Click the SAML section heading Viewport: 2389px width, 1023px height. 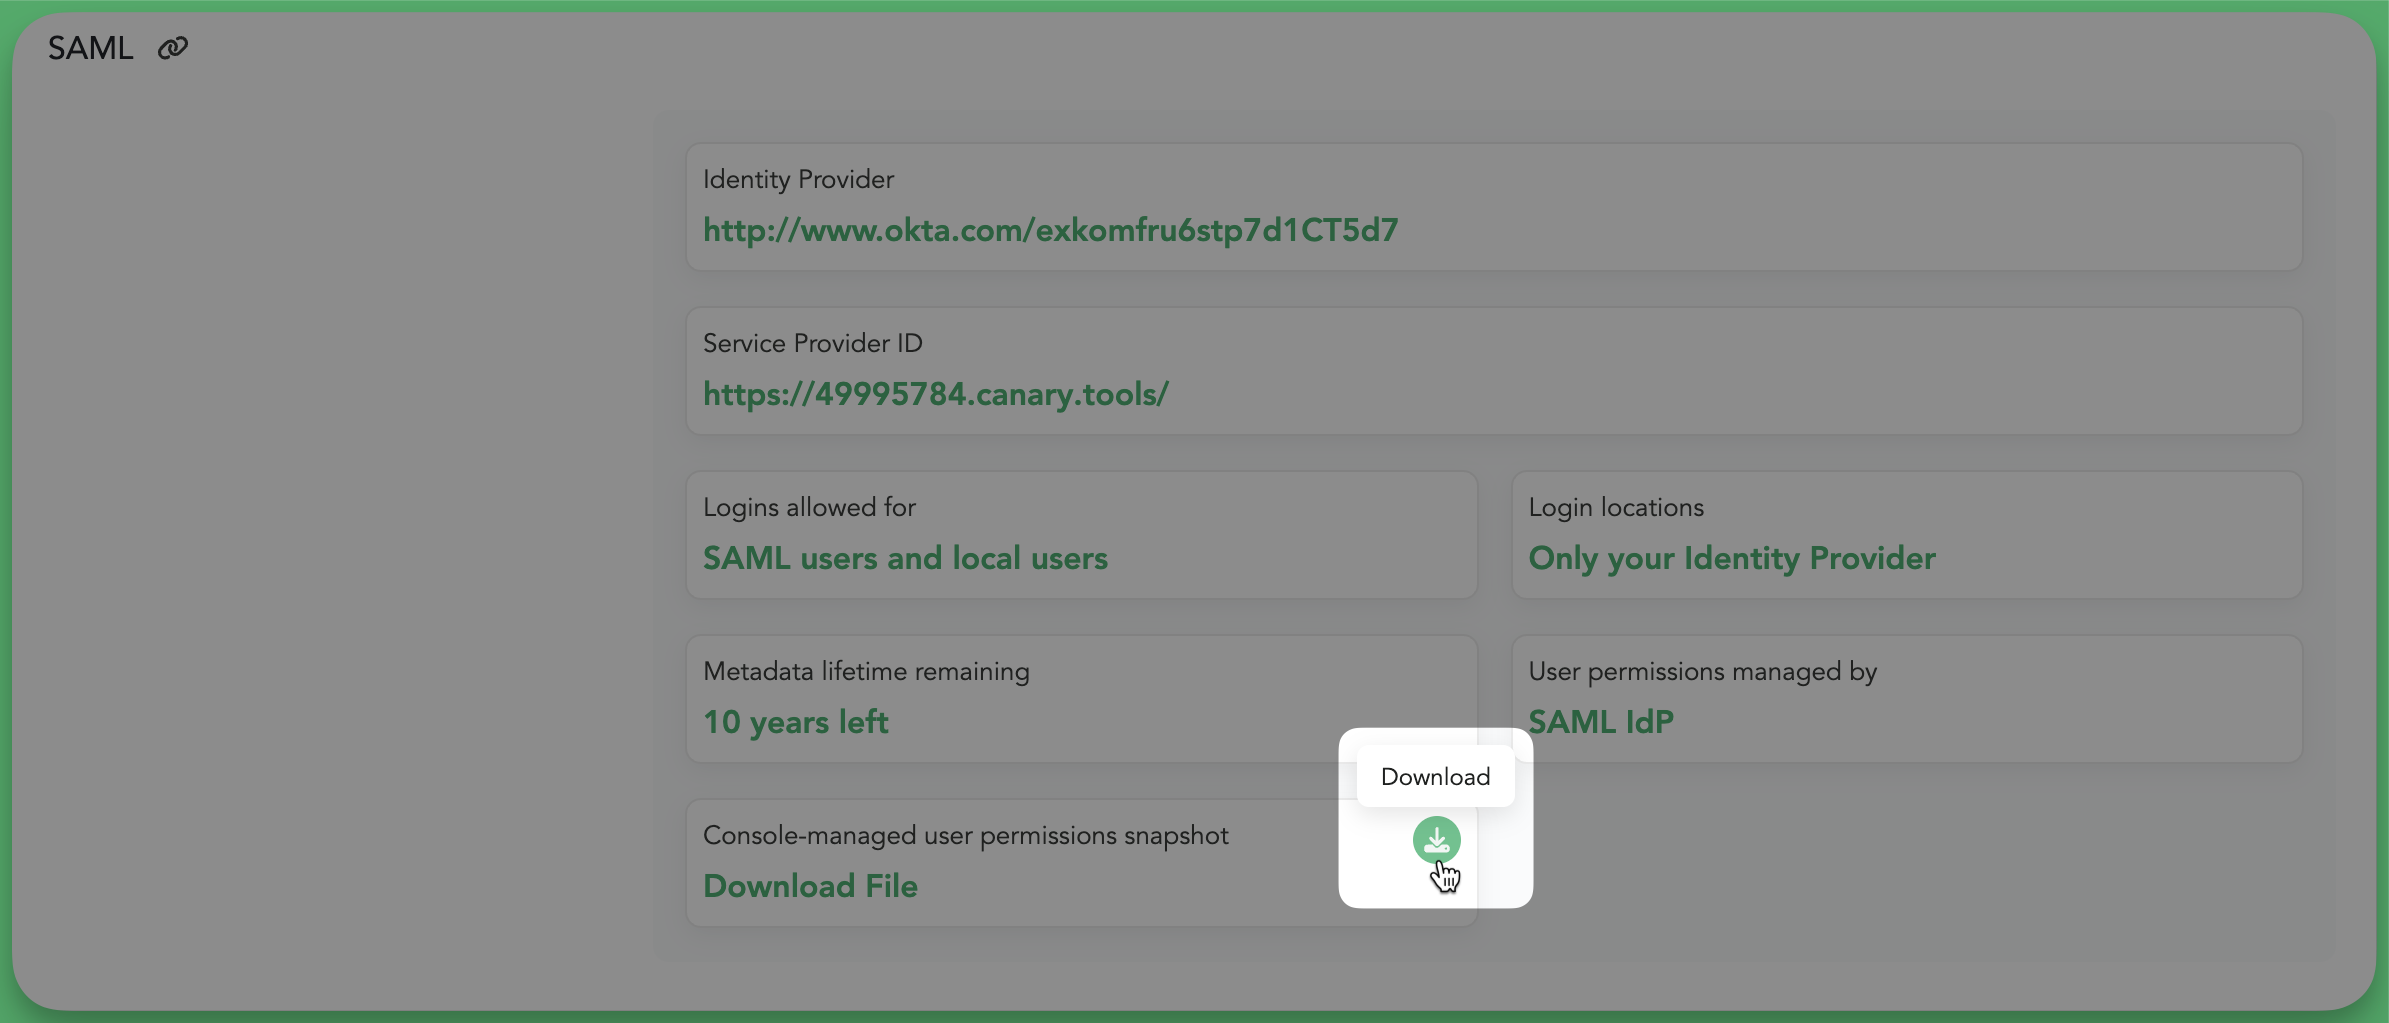point(91,48)
